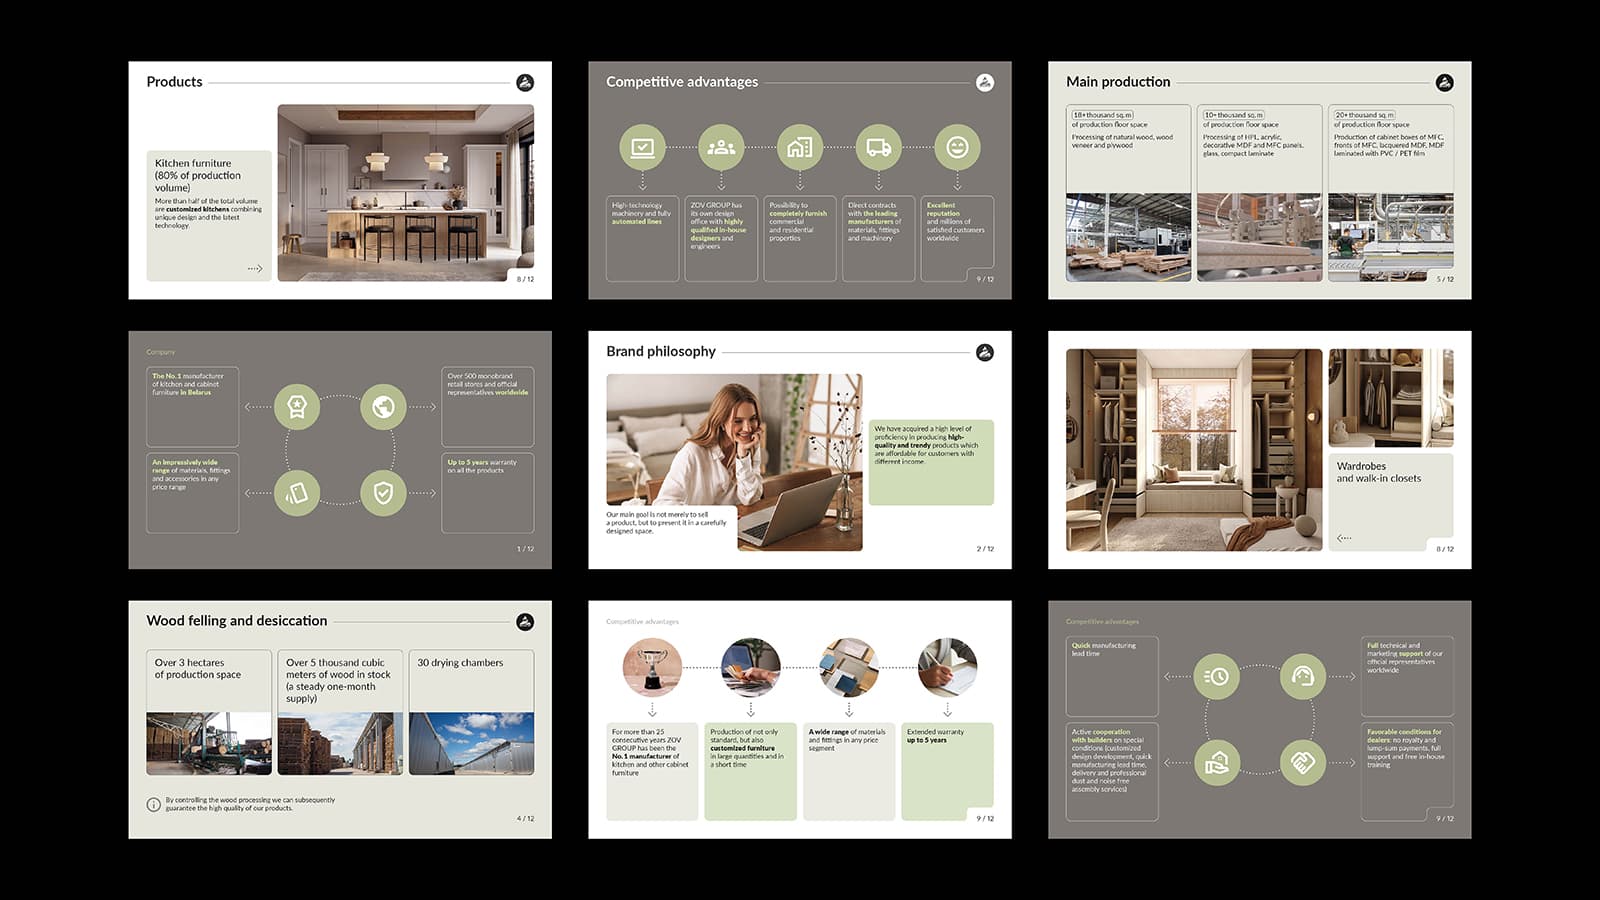Click the globe icon for worldwide stores
The width and height of the screenshot is (1600, 900).
tap(383, 407)
